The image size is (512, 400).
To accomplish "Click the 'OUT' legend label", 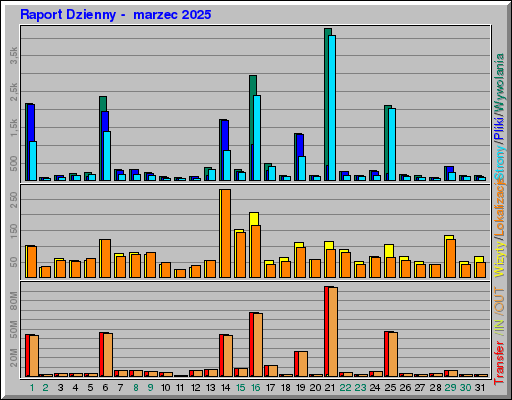I will (x=500, y=300).
